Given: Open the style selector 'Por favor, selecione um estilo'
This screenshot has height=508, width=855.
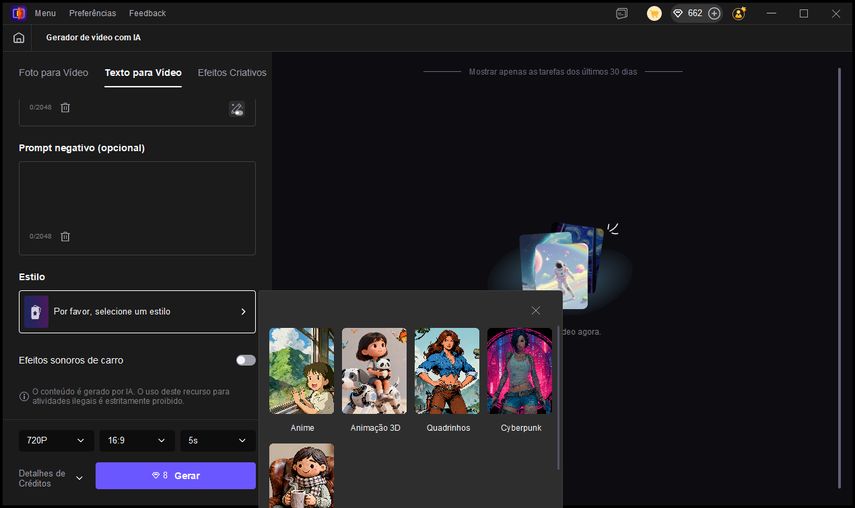Looking at the screenshot, I should (137, 312).
